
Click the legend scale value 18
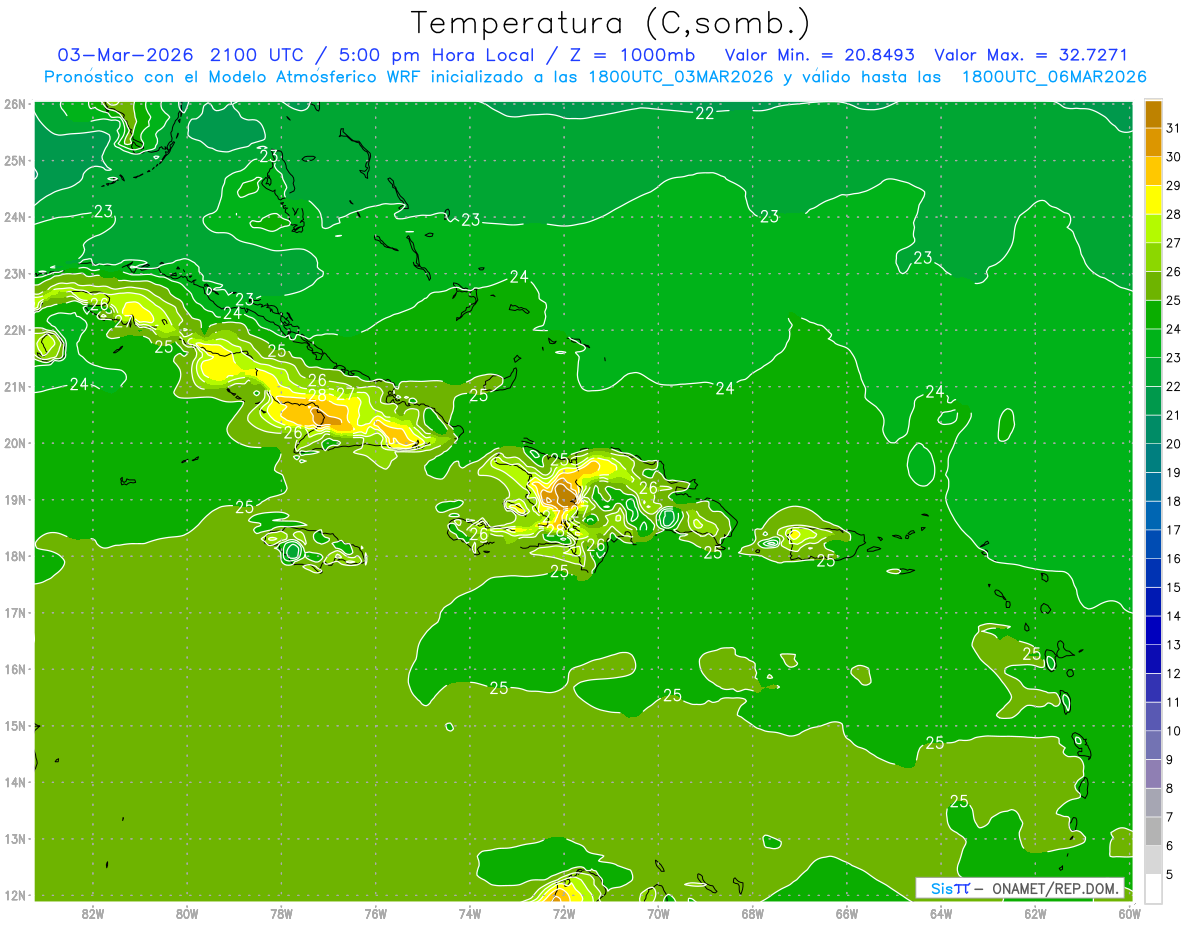[1173, 501]
